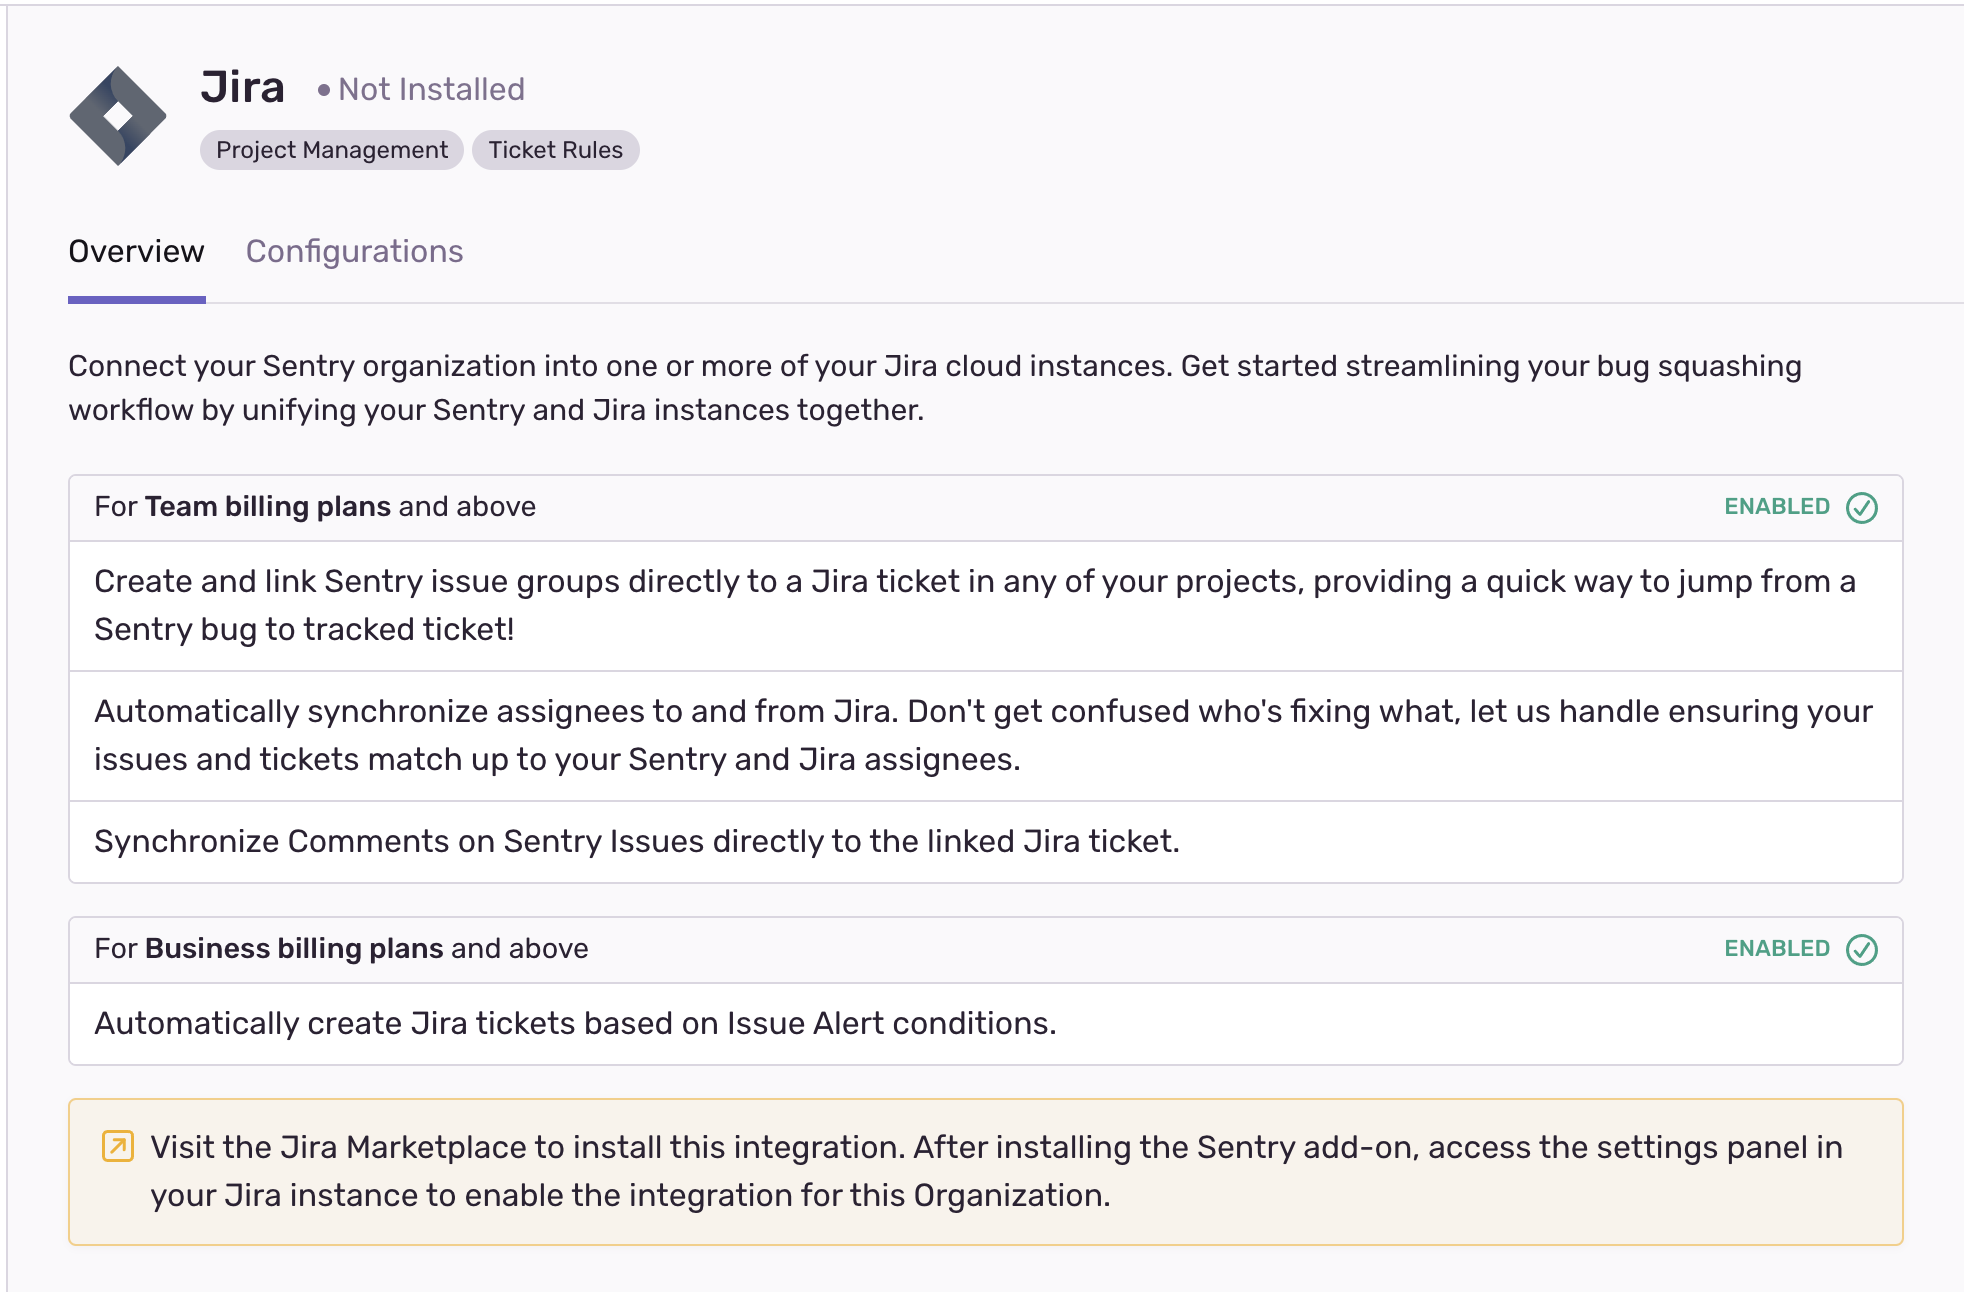
Task: Switch to the Configurations tab
Action: click(355, 251)
